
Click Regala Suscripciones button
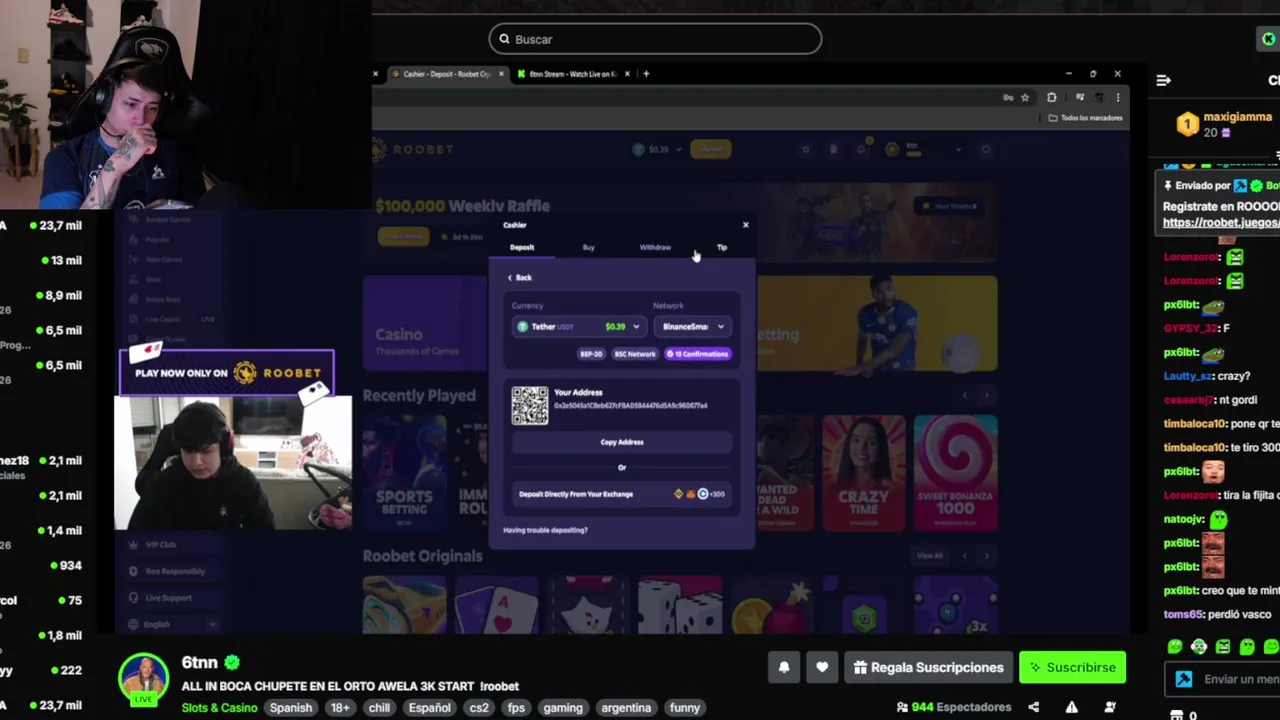(928, 667)
